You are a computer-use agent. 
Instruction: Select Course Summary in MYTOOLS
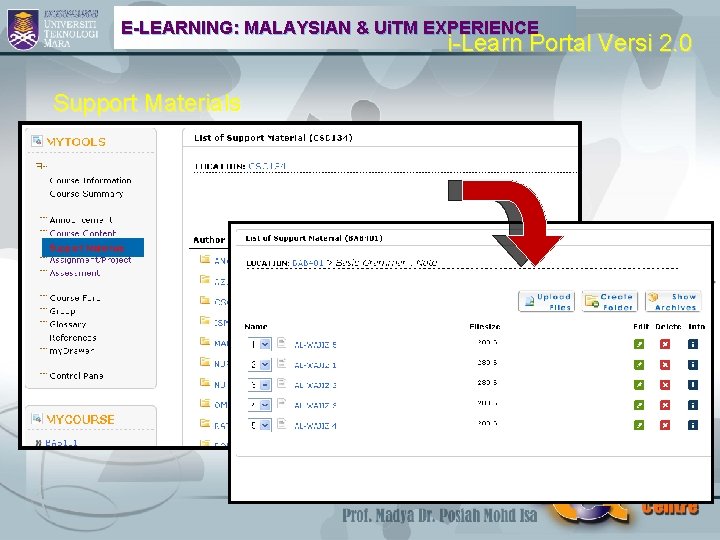click(86, 194)
